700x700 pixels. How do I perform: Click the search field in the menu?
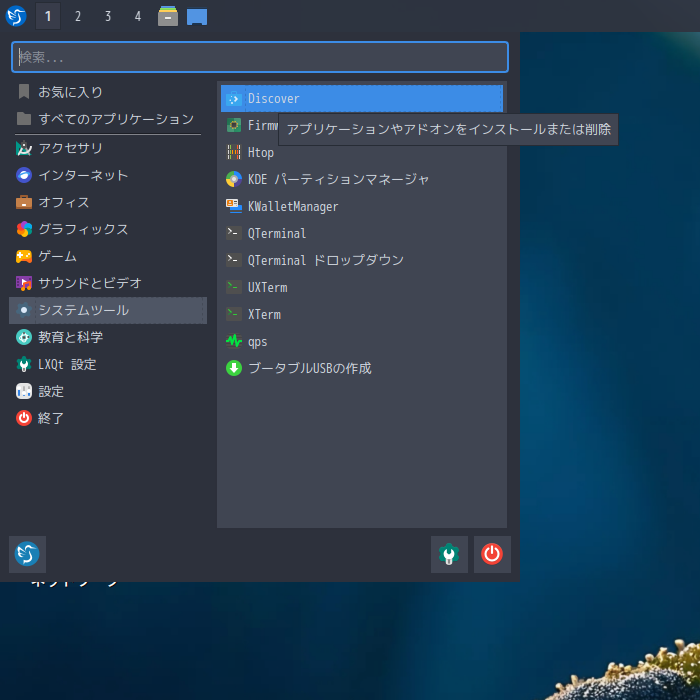(x=260, y=57)
